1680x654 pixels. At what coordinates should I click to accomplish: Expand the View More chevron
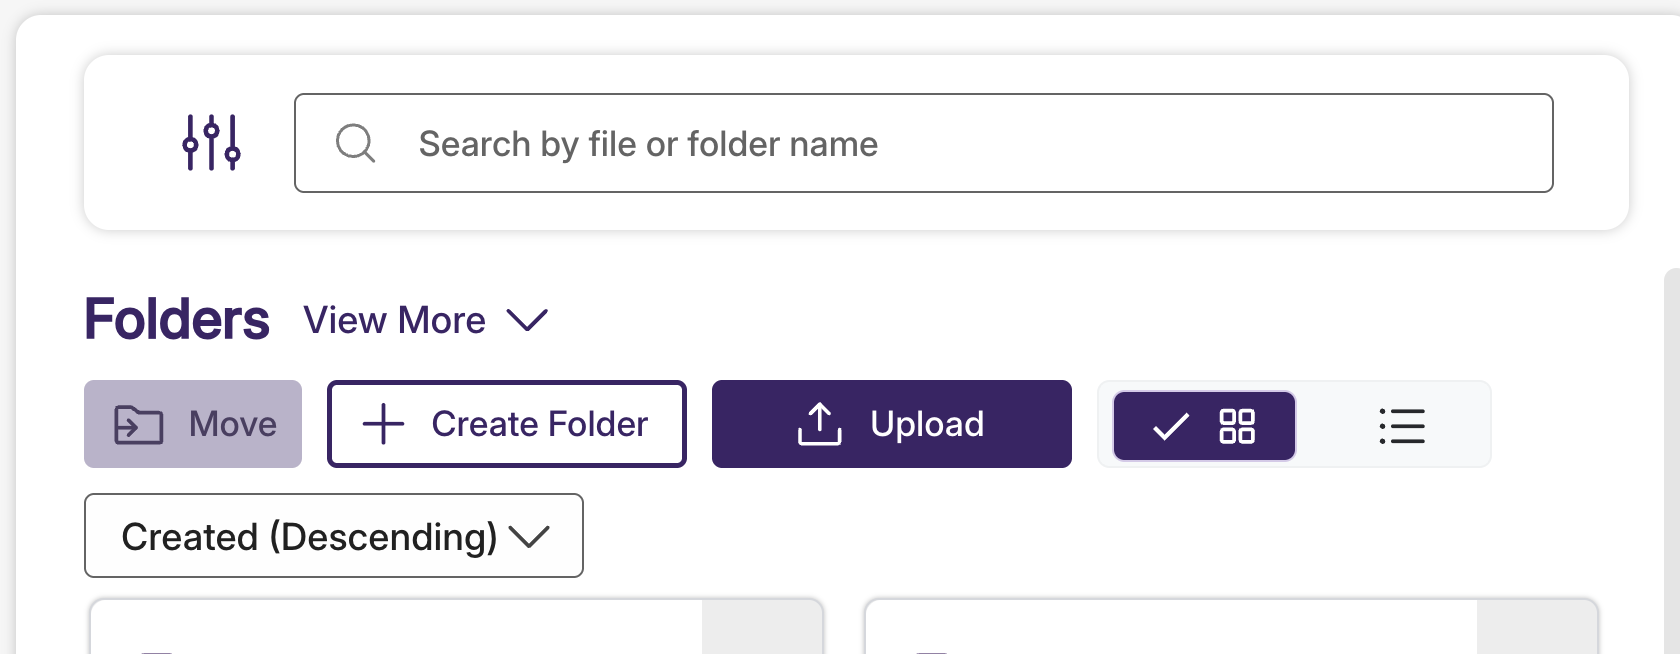tap(529, 320)
